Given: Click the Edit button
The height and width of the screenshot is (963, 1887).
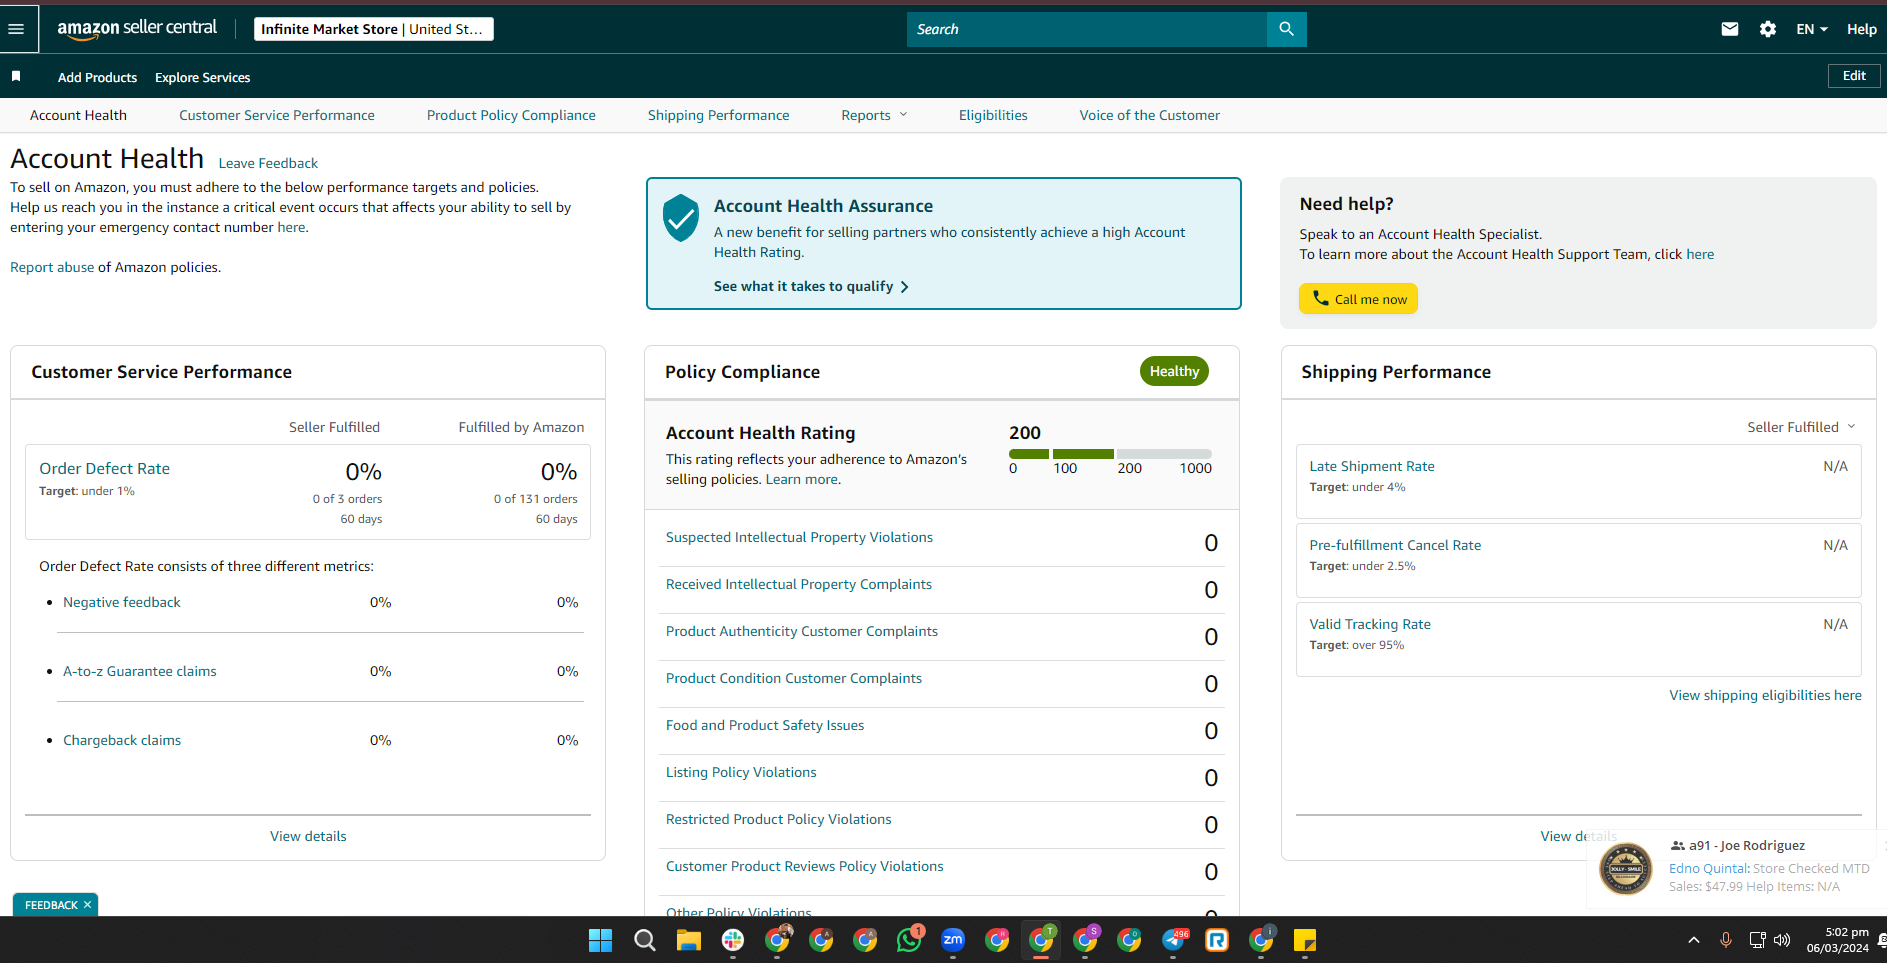Looking at the screenshot, I should point(1854,76).
